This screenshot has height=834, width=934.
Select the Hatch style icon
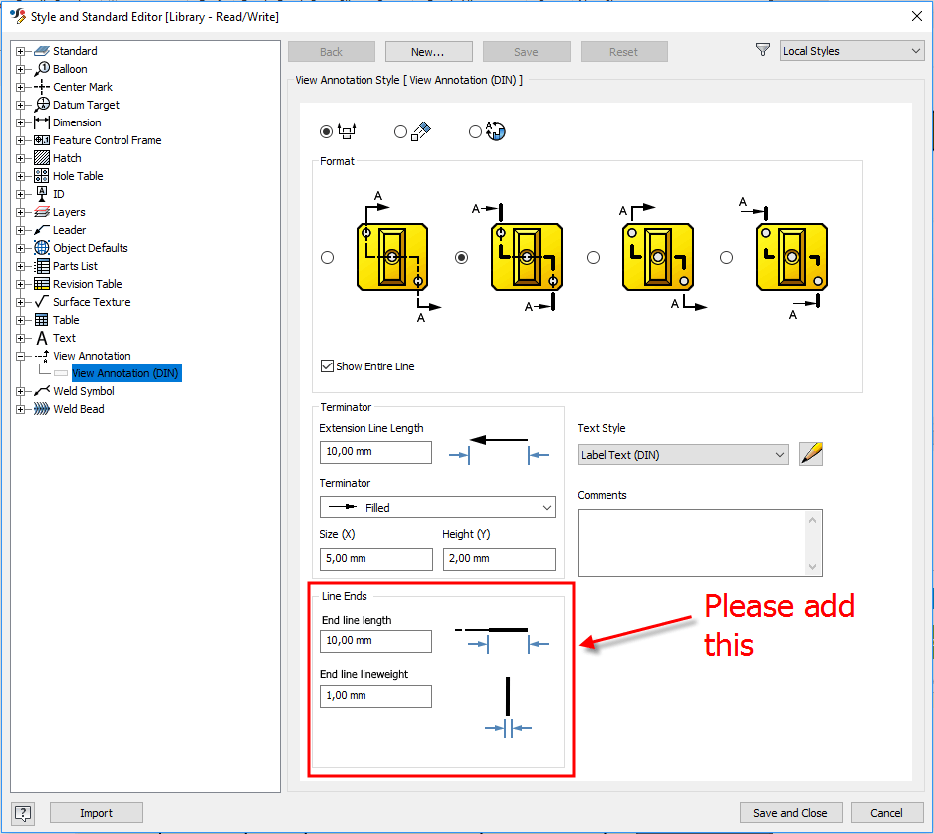pos(40,158)
